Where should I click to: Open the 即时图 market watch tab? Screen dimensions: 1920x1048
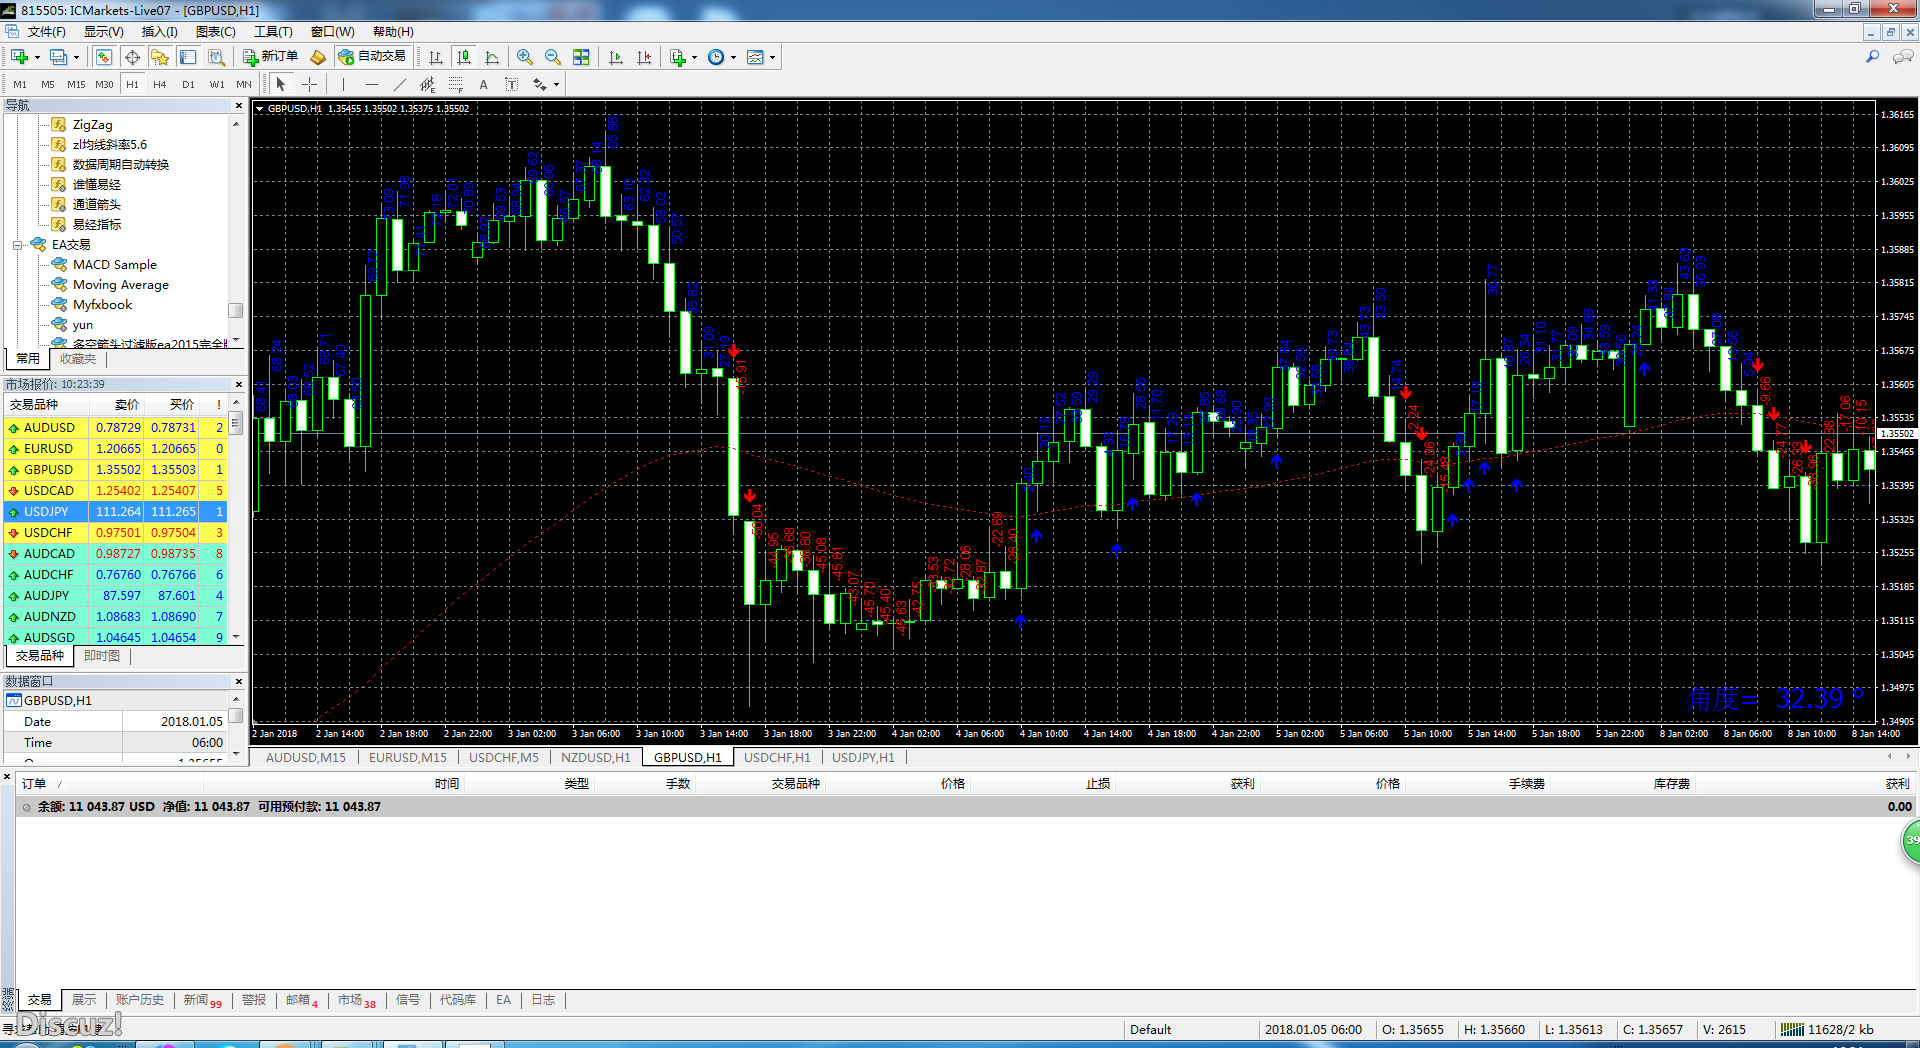coord(102,655)
